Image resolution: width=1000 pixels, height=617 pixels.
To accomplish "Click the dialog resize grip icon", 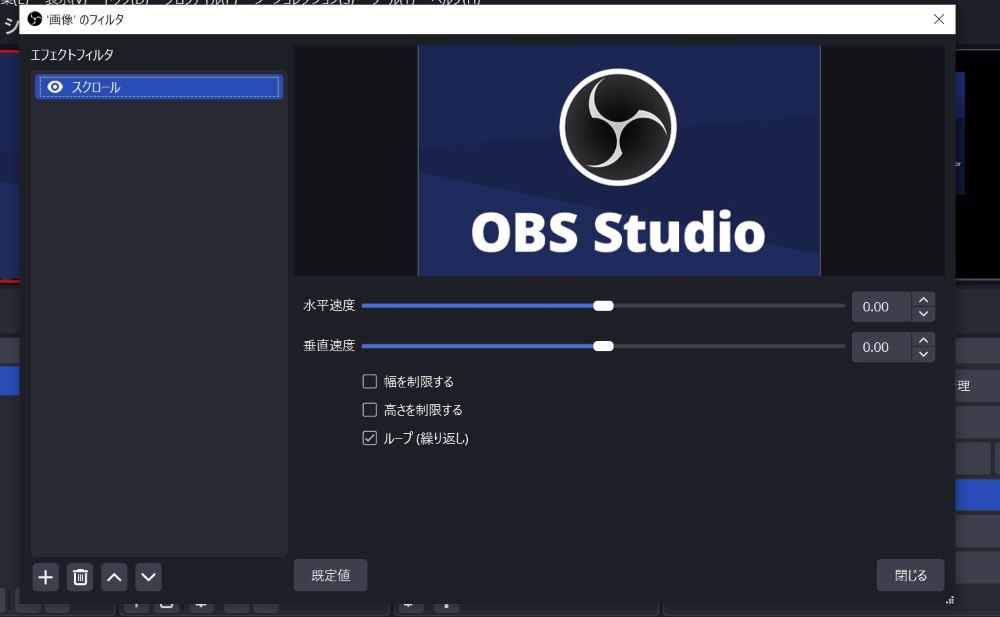I will coord(950,600).
